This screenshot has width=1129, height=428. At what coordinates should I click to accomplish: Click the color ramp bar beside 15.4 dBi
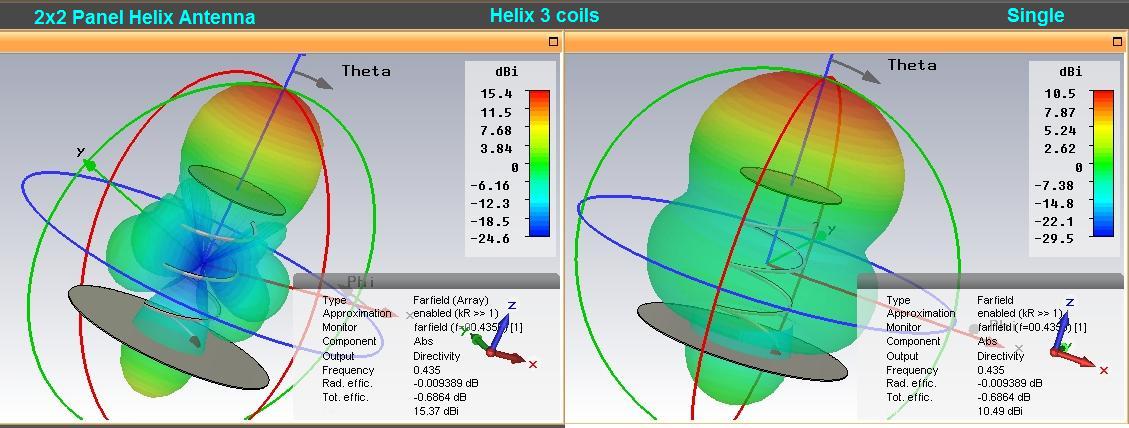coord(539,163)
